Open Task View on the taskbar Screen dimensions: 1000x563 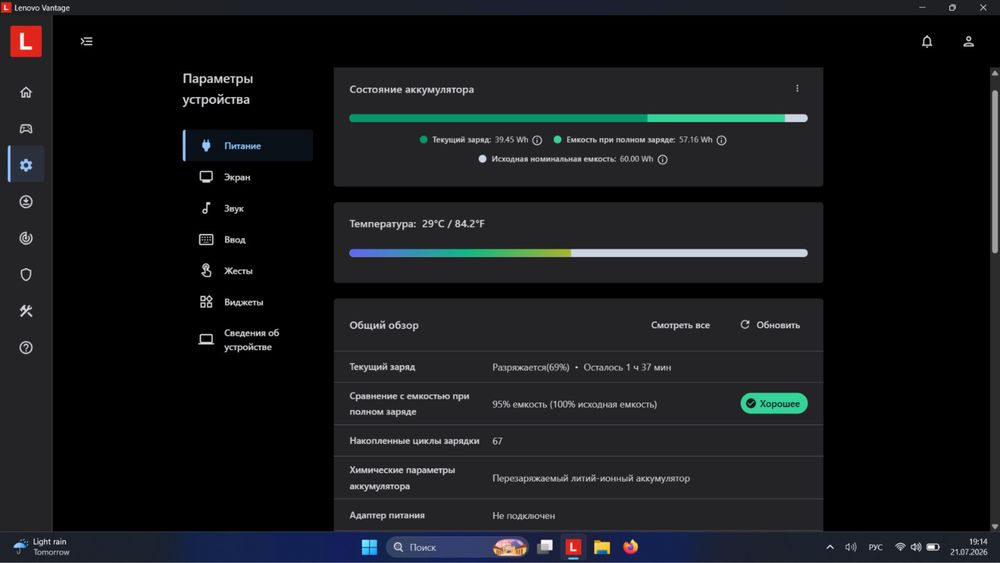[x=545, y=547]
